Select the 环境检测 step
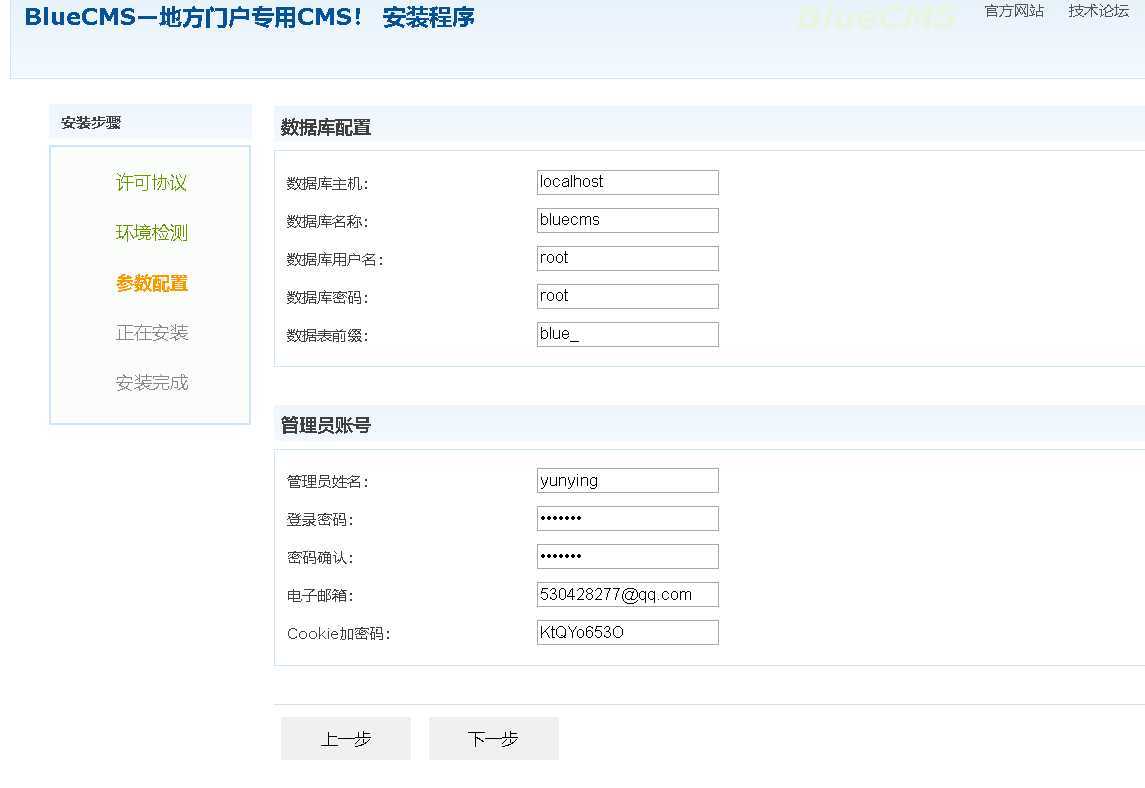 [151, 233]
